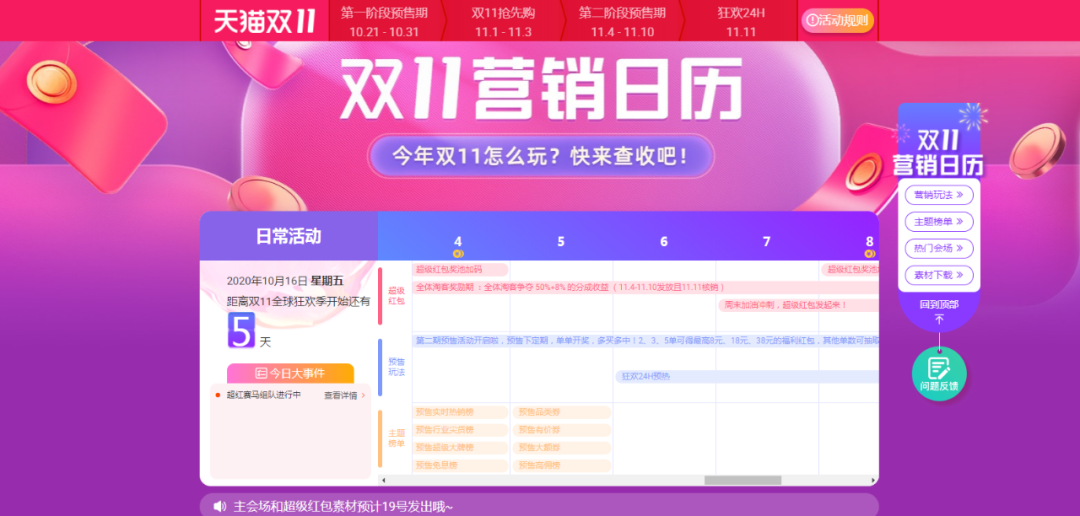1080x516 pixels.
Task: Click the coin icon under day 4
Action: (x=458, y=254)
